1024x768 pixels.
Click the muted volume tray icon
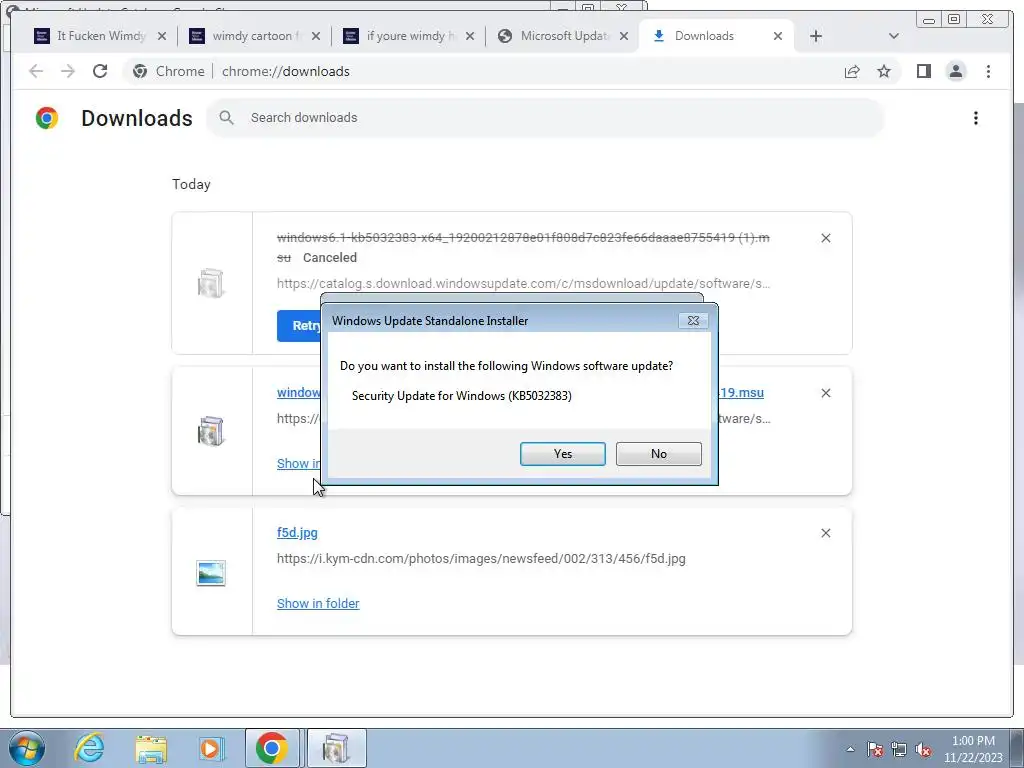pyautogui.click(x=923, y=749)
